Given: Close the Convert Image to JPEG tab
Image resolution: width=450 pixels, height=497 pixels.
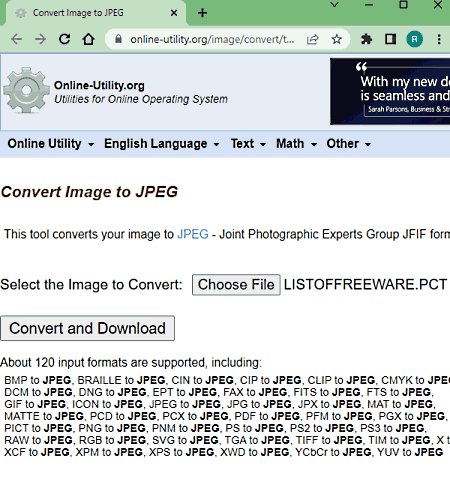Looking at the screenshot, I should pyautogui.click(x=174, y=13).
